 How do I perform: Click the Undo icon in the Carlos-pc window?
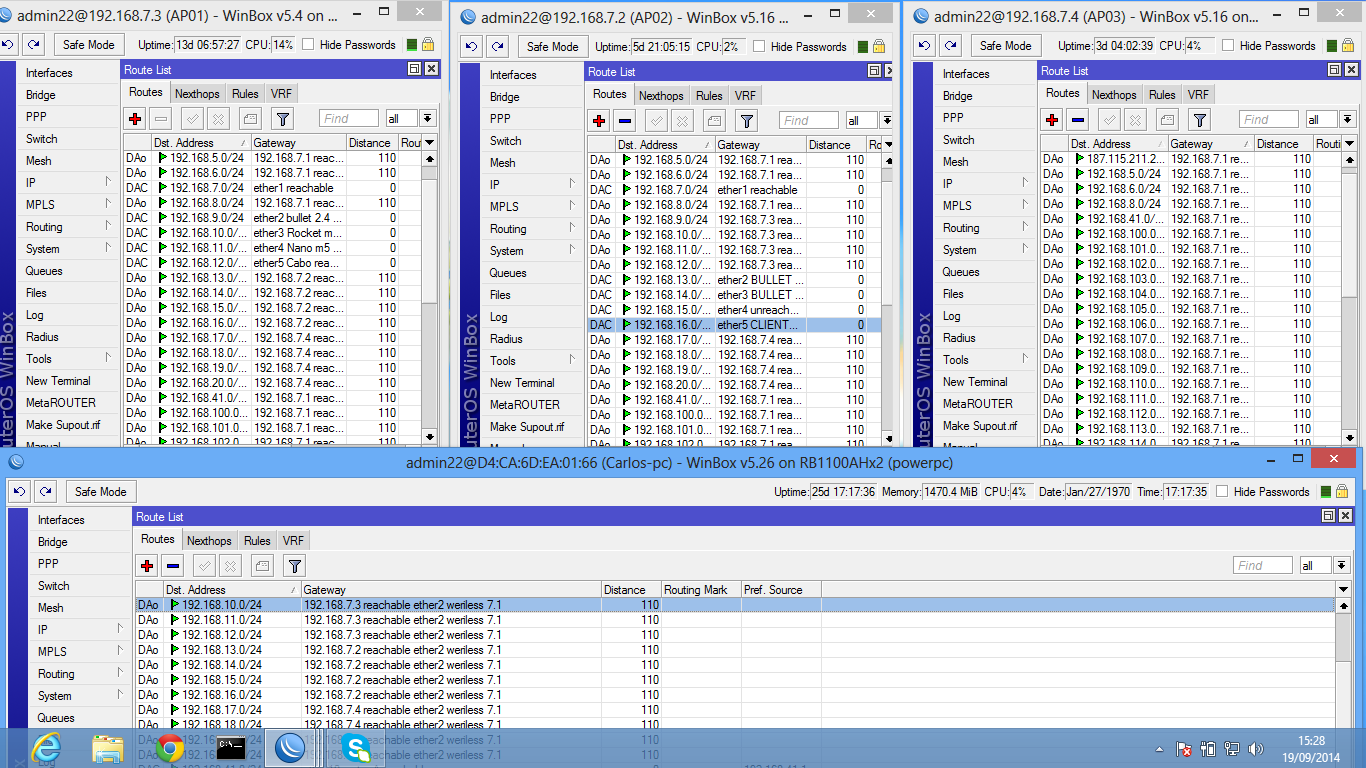pos(20,491)
